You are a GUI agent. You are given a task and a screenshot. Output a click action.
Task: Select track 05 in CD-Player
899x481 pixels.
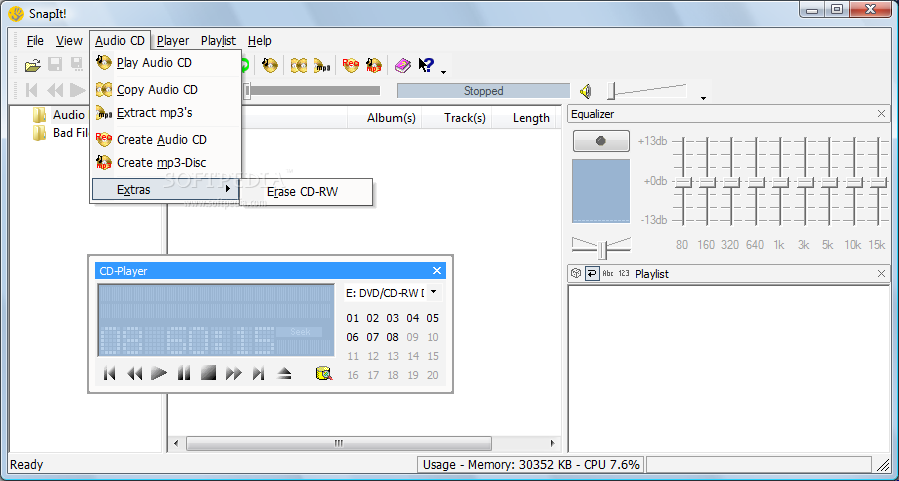pyautogui.click(x=433, y=318)
